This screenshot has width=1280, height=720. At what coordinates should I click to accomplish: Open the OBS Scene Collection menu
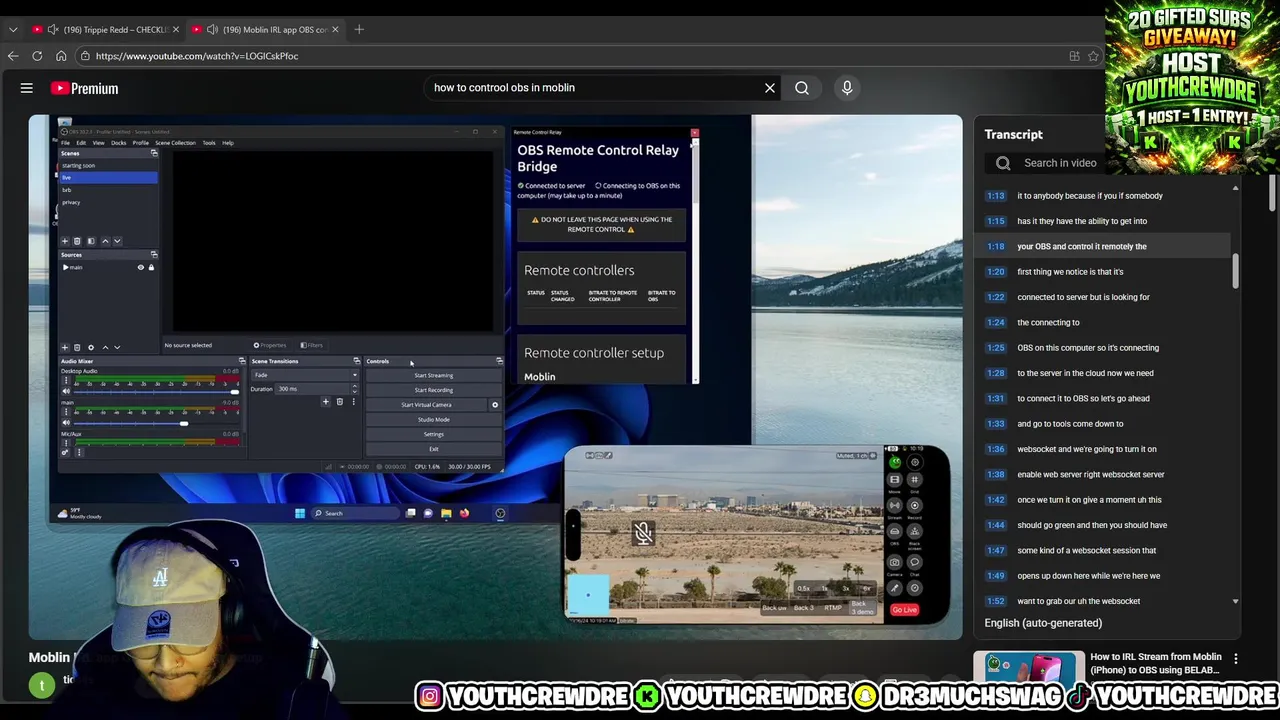(x=175, y=143)
